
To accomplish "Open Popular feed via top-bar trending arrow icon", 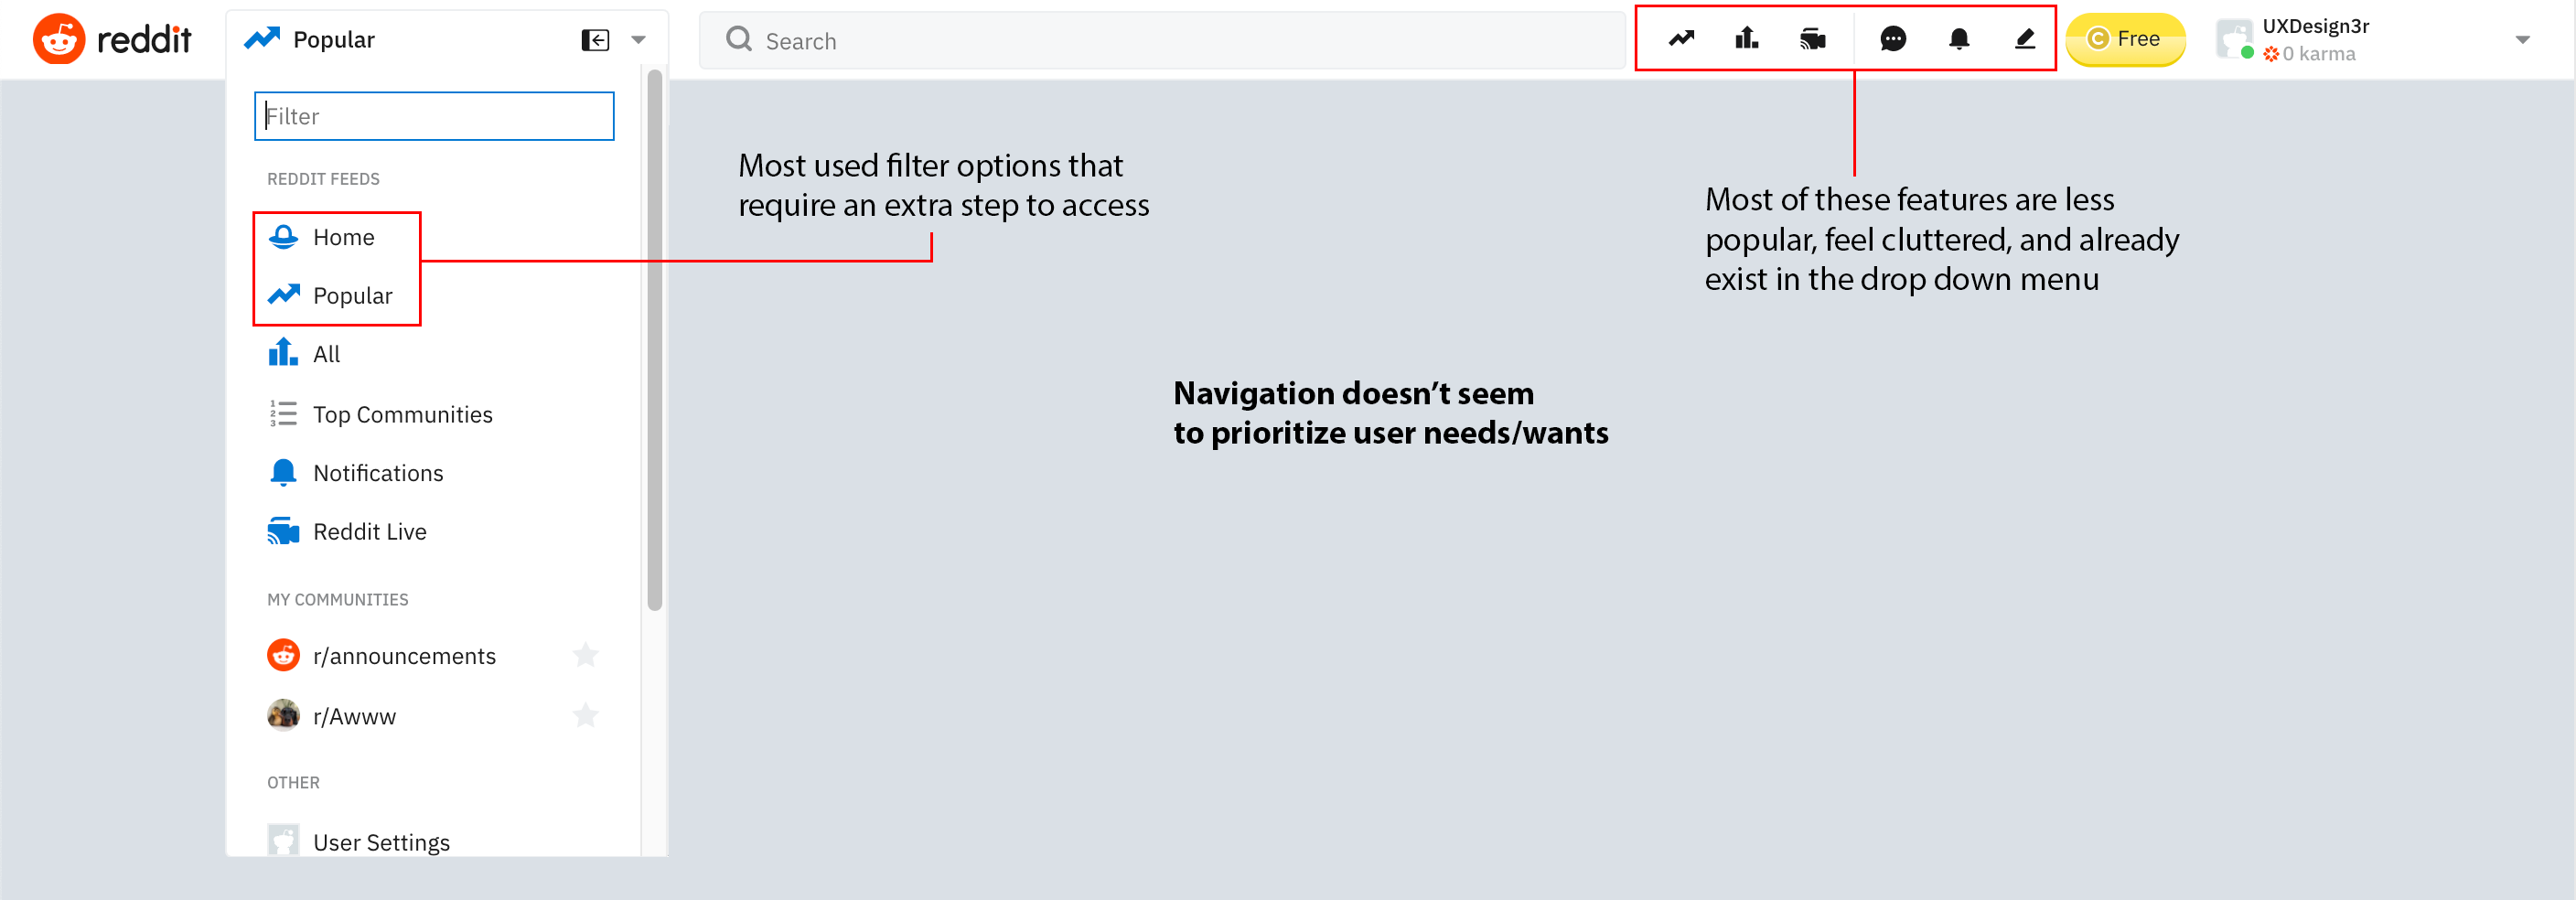I will (x=1681, y=39).
